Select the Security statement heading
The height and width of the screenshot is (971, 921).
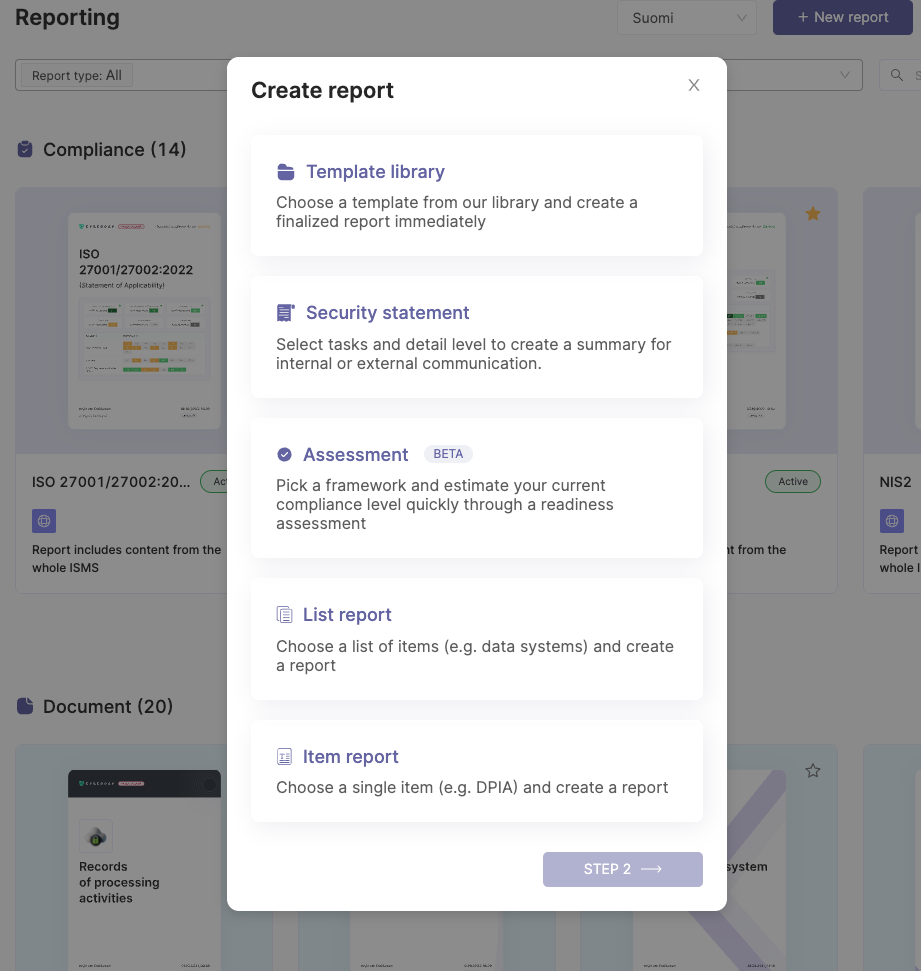(x=388, y=313)
